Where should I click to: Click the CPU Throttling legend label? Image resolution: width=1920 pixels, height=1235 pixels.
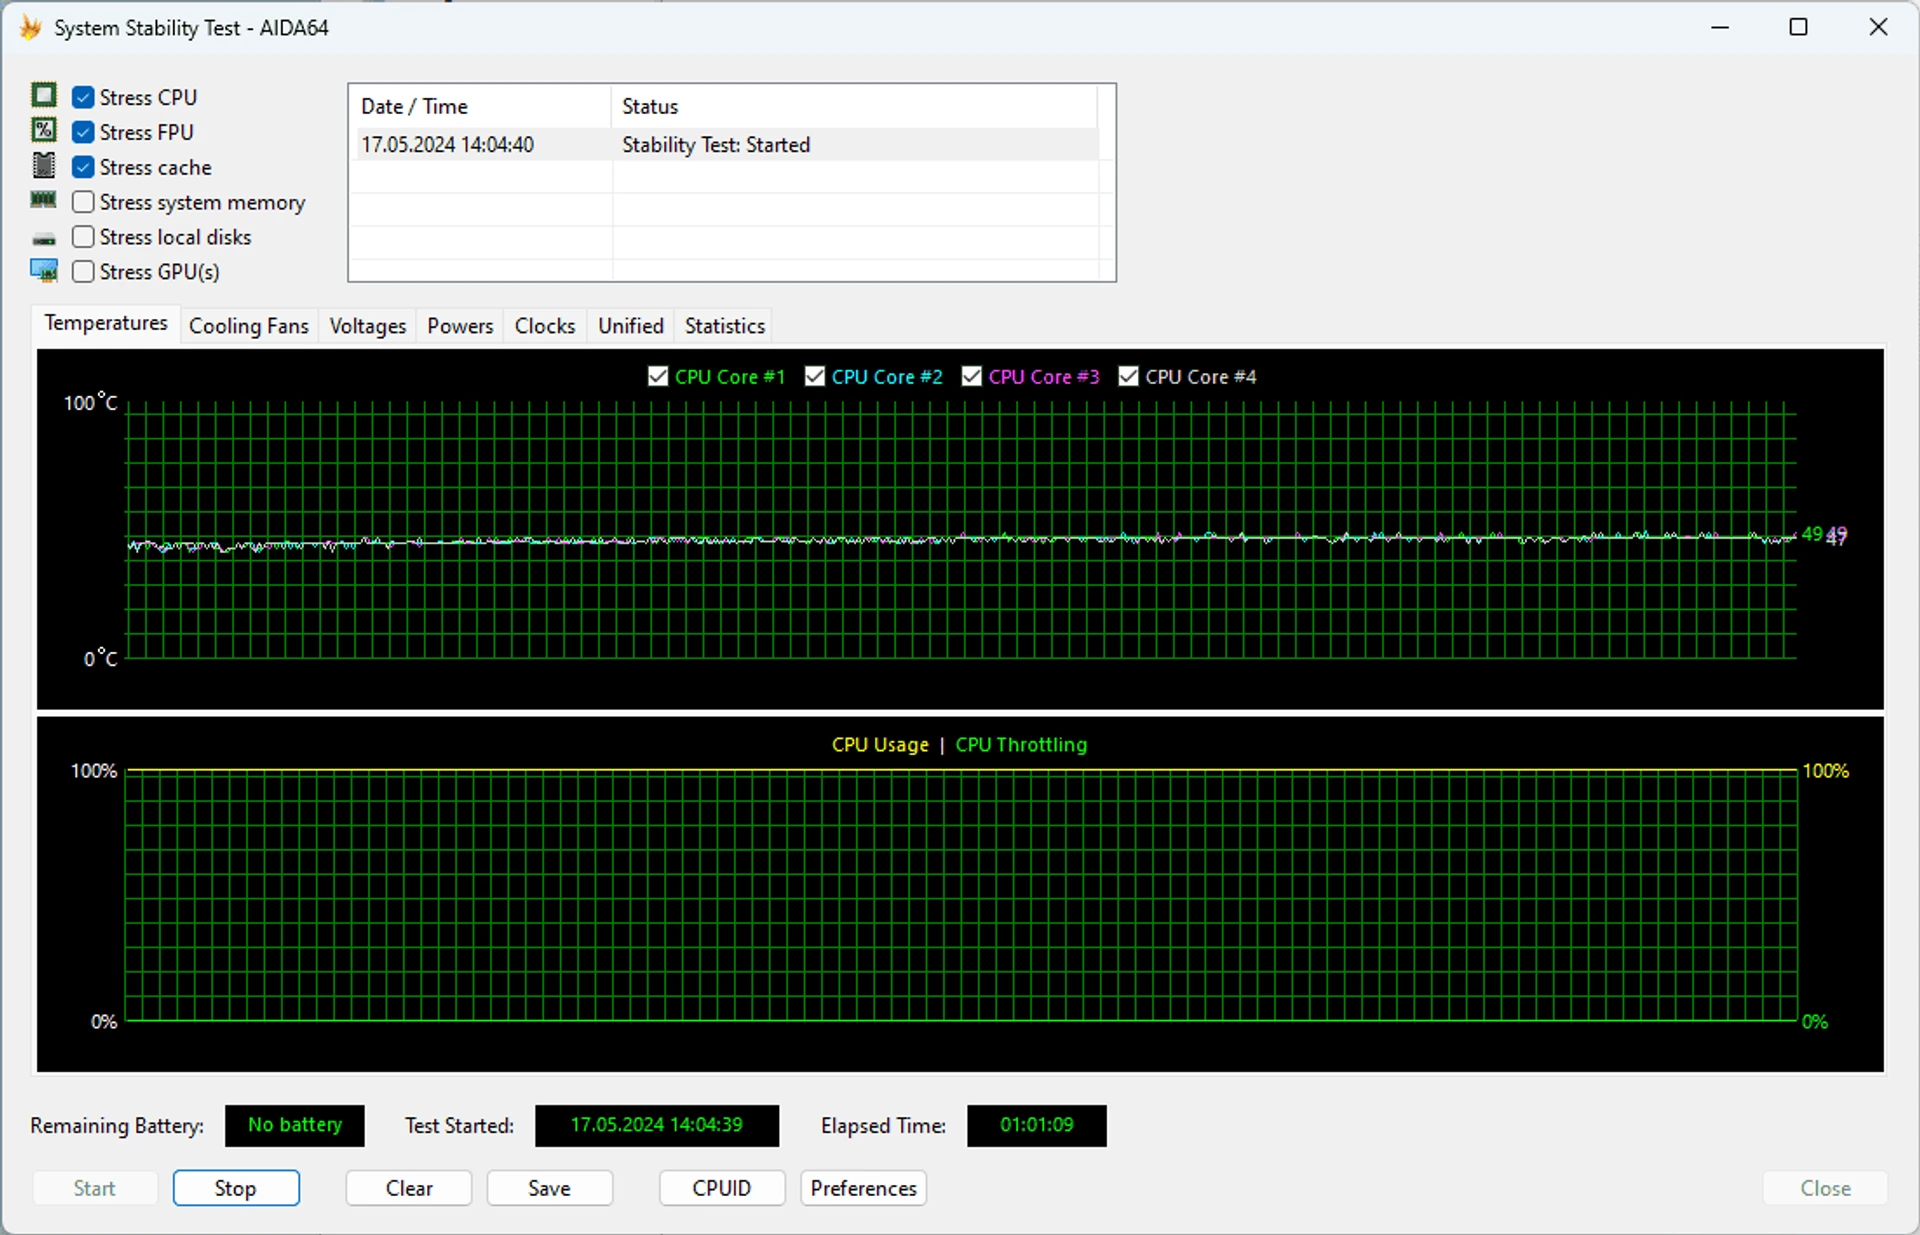click(1021, 745)
